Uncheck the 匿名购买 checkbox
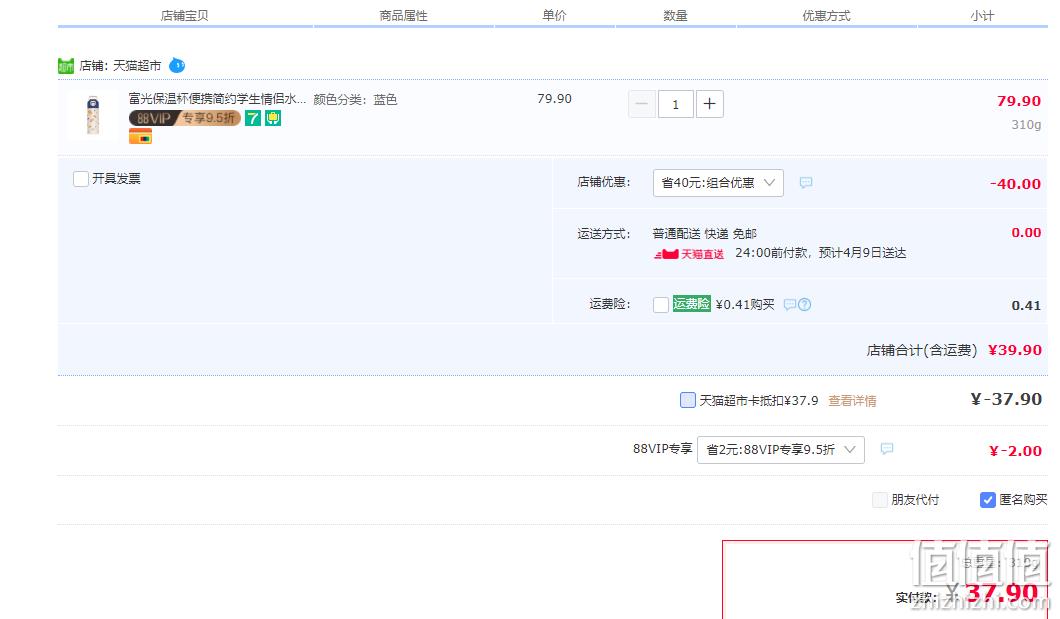 point(988,500)
